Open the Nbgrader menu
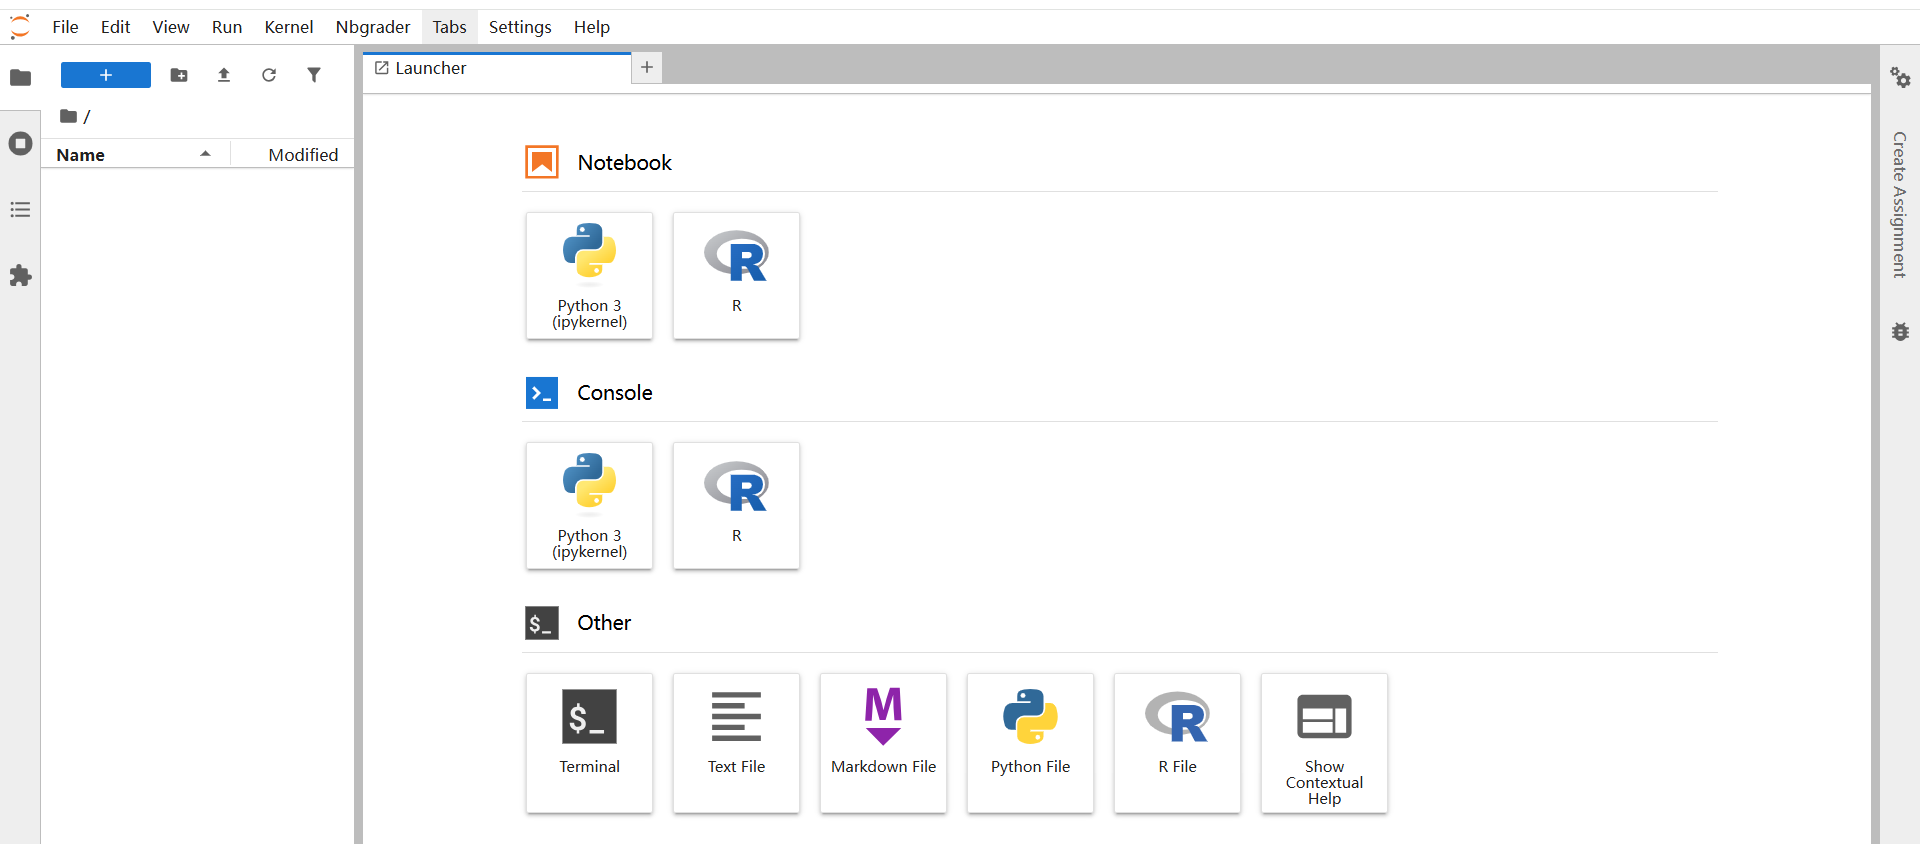 coord(373,27)
